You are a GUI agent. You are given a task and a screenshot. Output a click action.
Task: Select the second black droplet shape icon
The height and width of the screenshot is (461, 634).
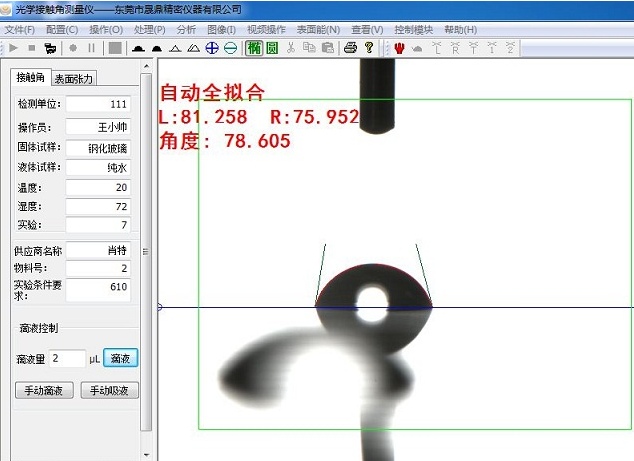point(156,49)
